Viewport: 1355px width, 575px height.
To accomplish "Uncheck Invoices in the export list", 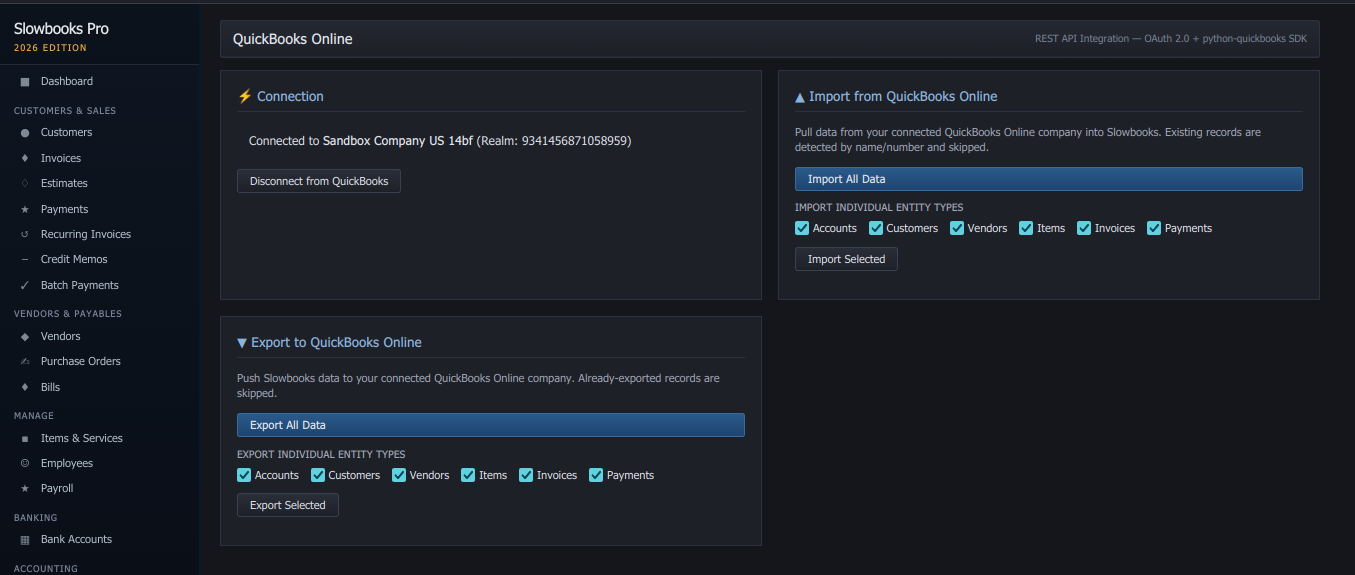I will [x=526, y=475].
